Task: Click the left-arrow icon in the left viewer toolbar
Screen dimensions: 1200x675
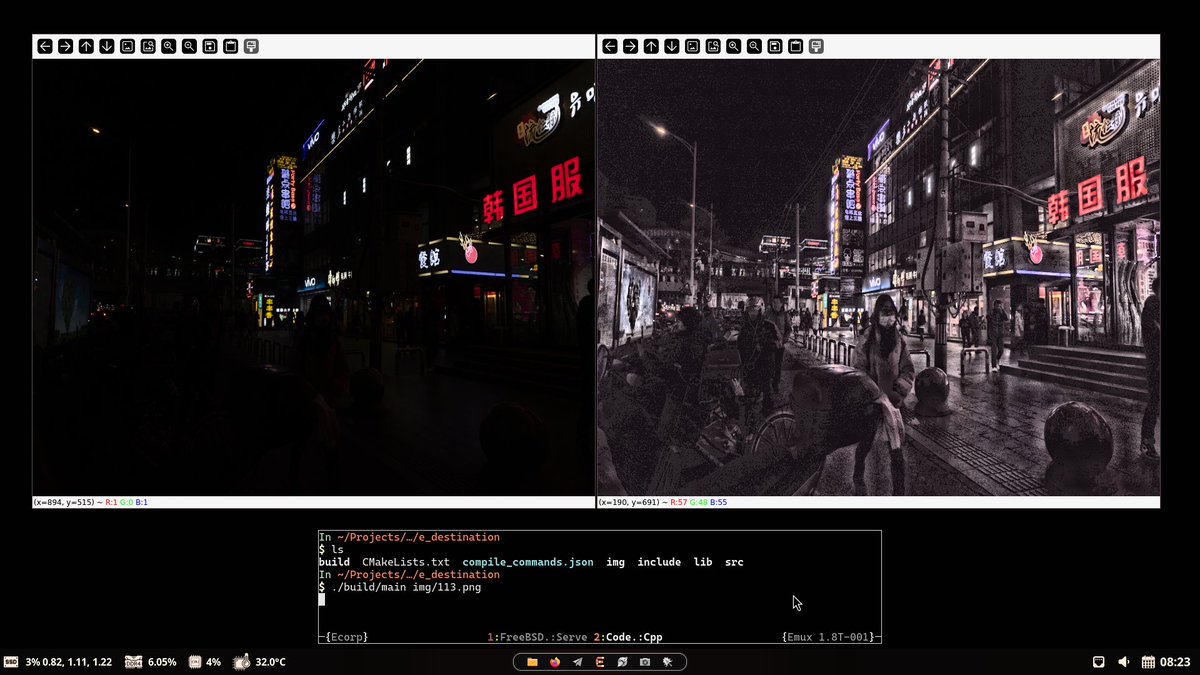Action: click(45, 46)
